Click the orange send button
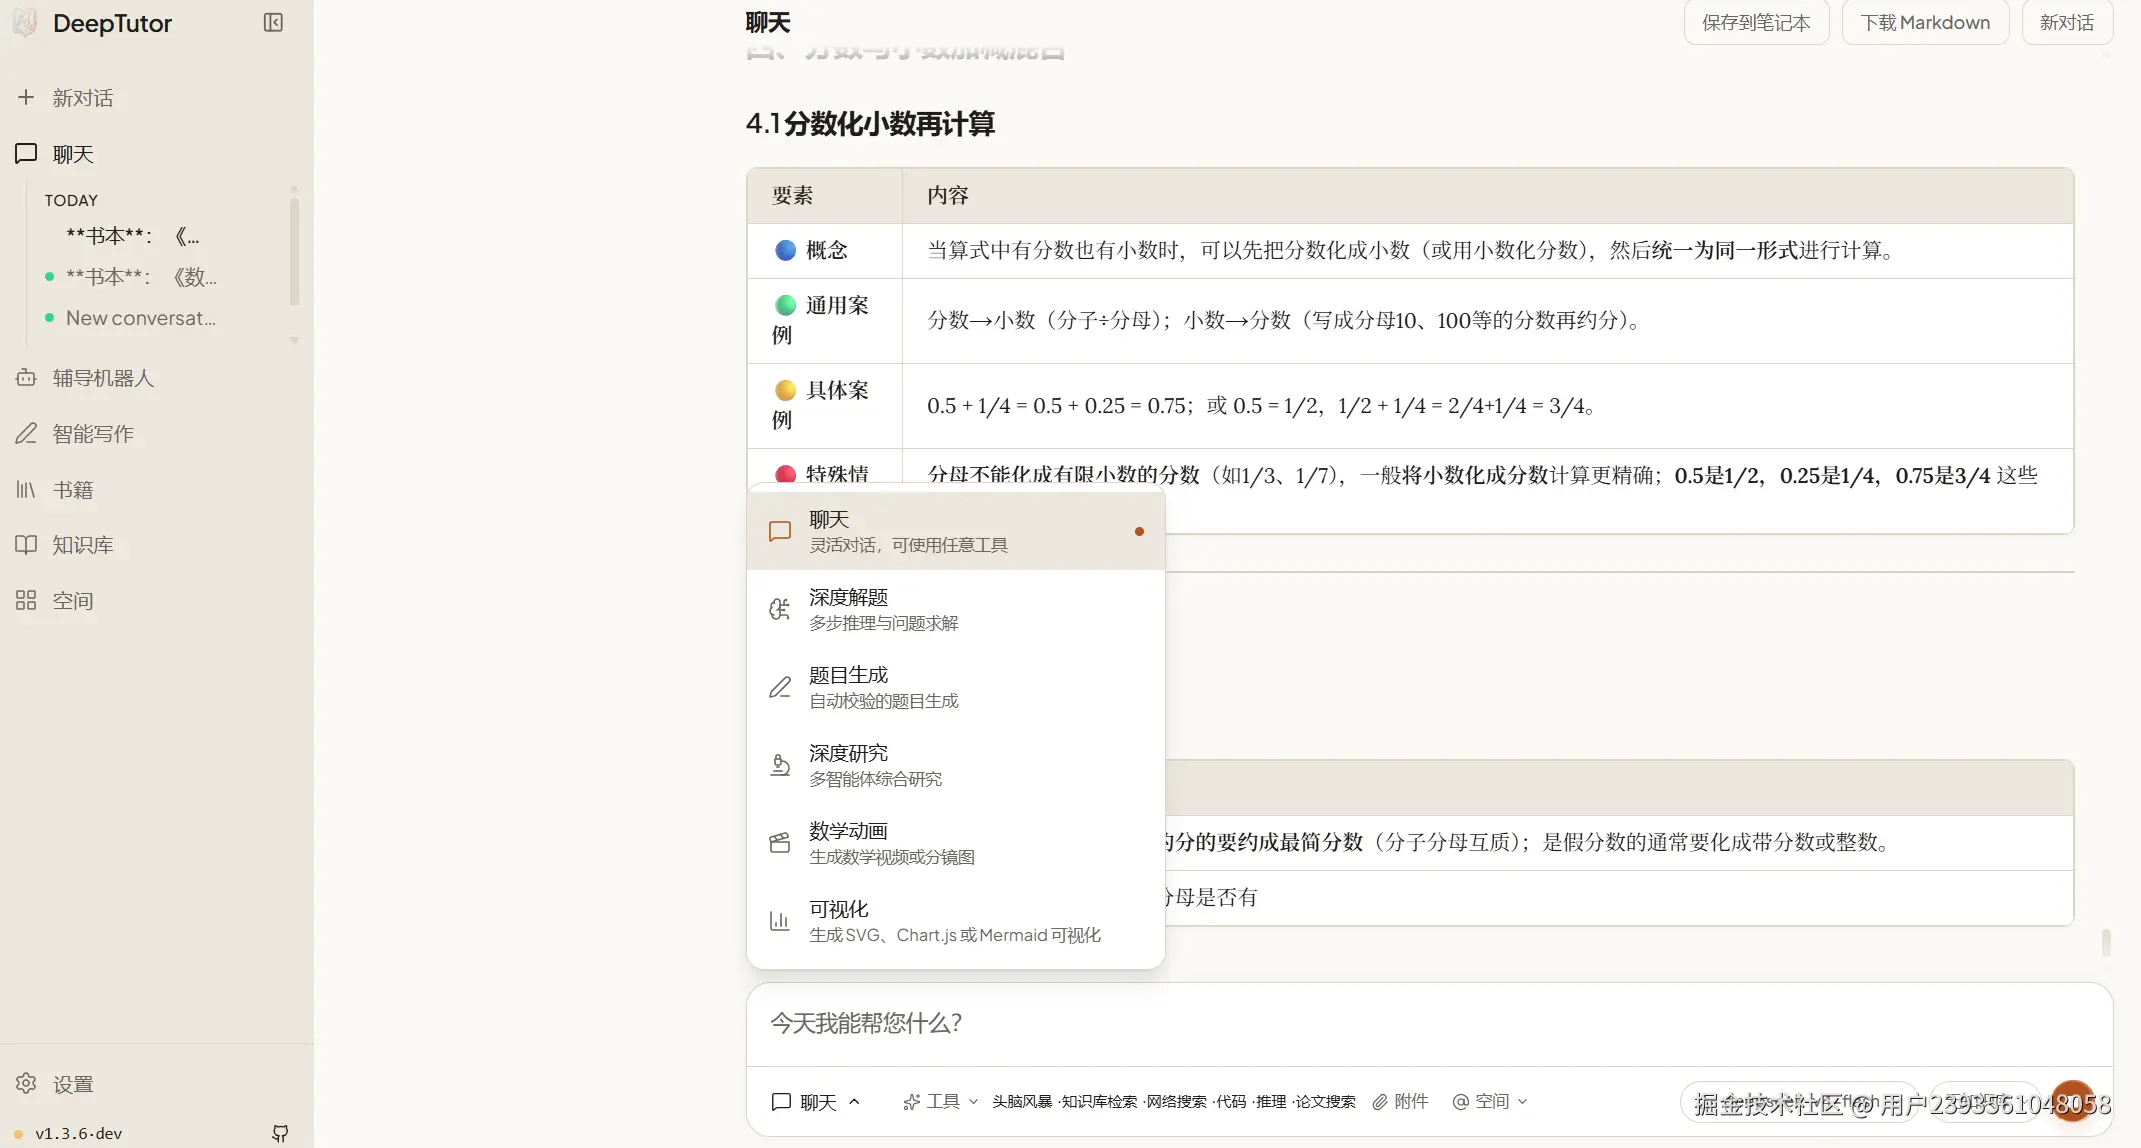The height and width of the screenshot is (1148, 2141). coord(2073,1101)
